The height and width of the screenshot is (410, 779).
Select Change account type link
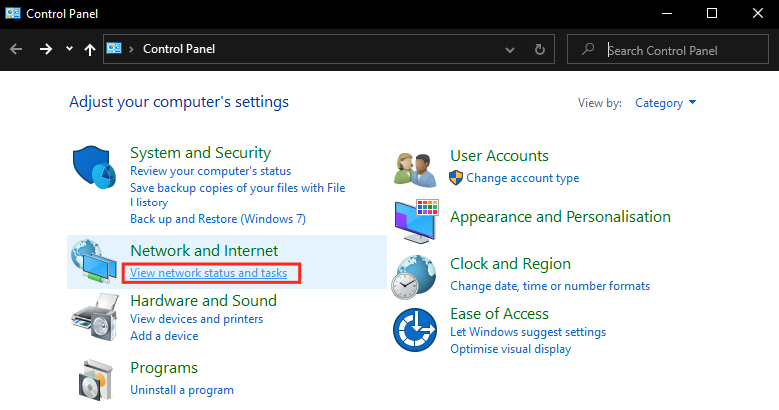coord(522,178)
